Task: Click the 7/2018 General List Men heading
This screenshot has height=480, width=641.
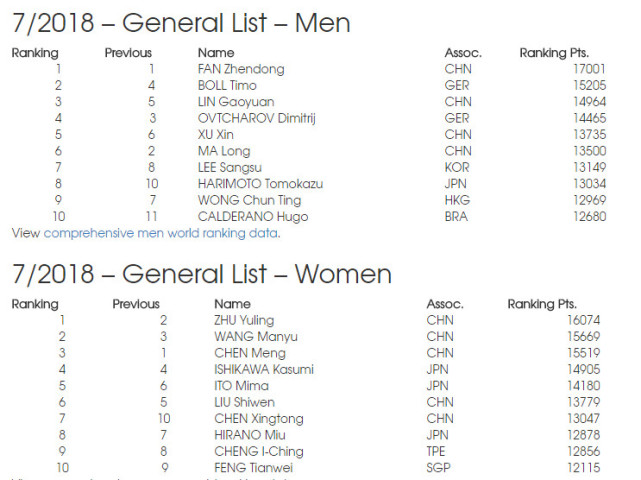Action: pyautogui.click(x=181, y=23)
